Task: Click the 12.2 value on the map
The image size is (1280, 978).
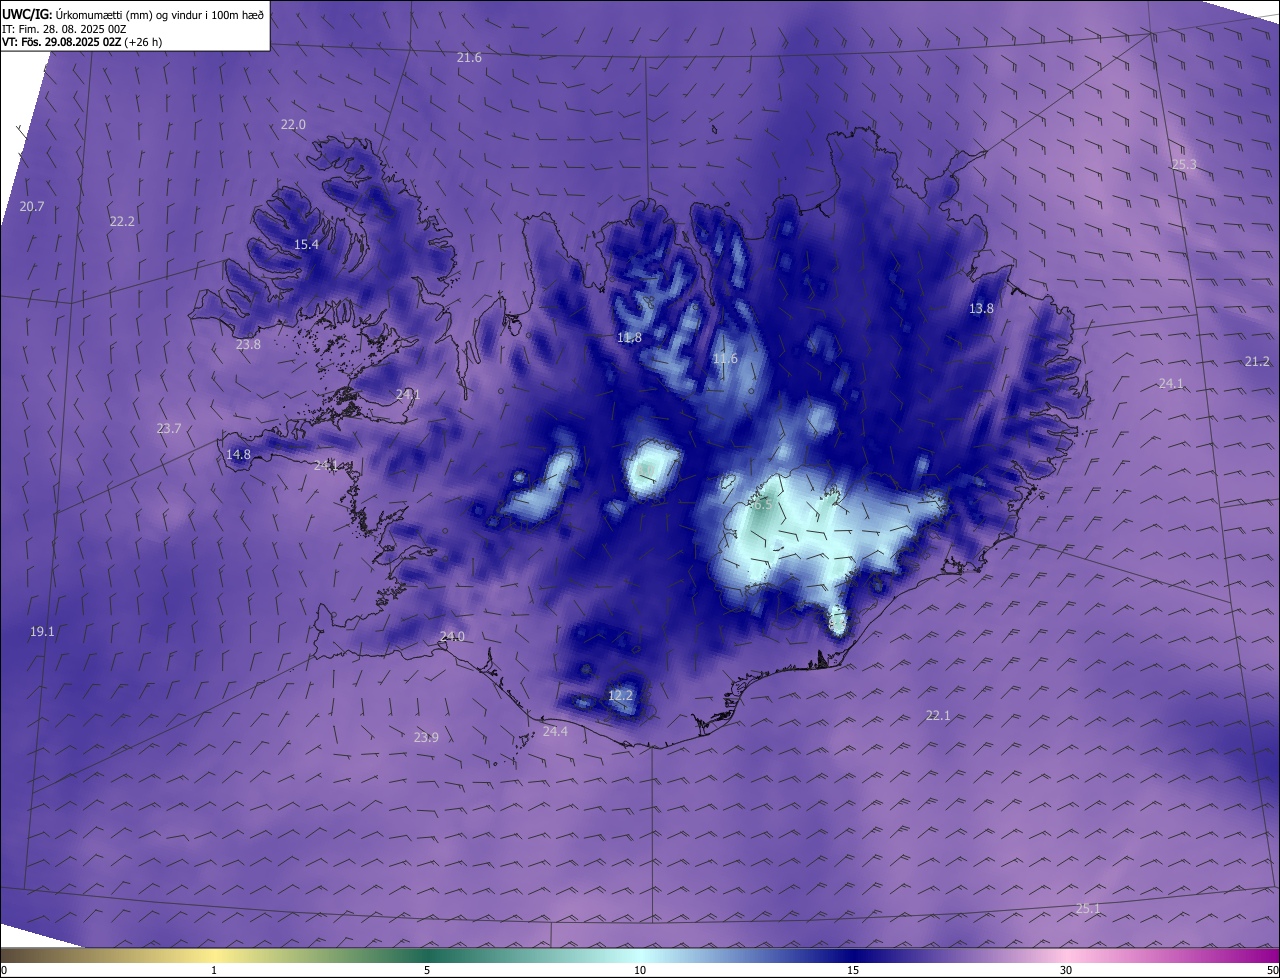Action: 620,695
